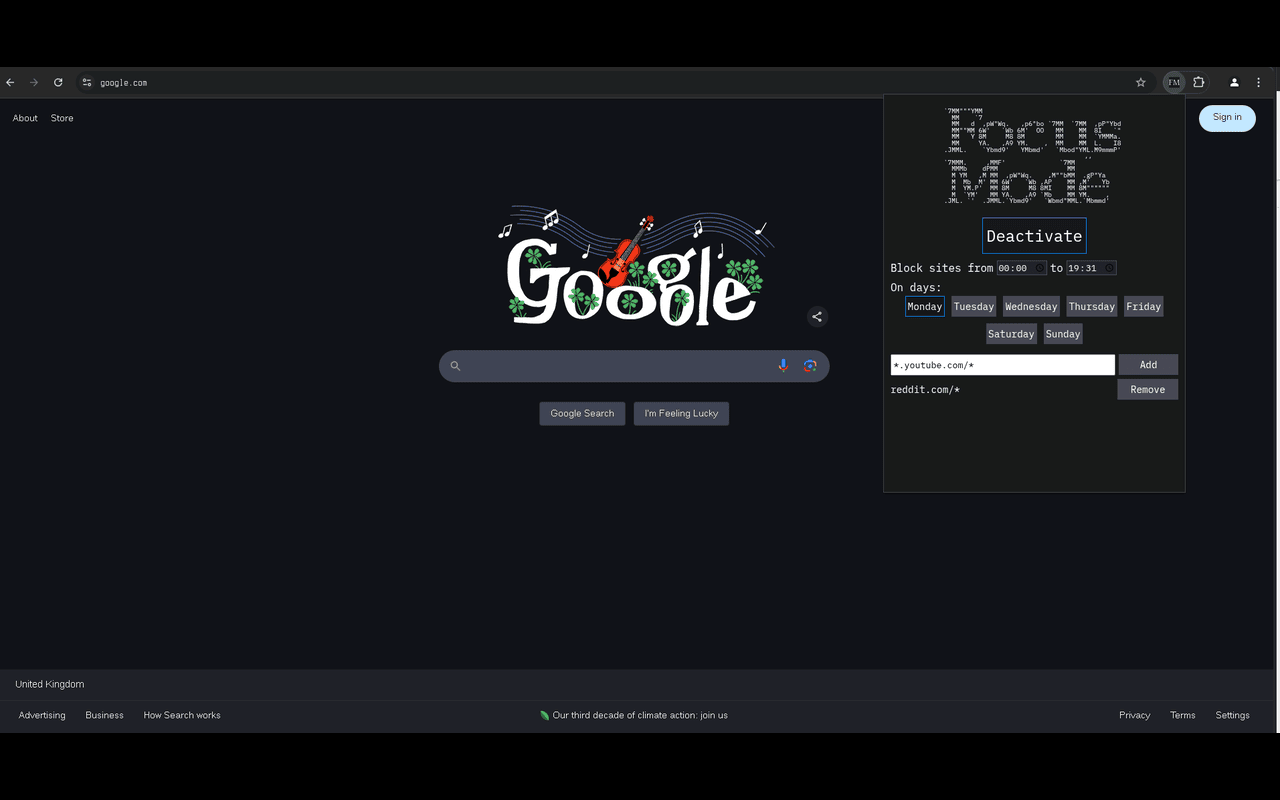
Task: Toggle Thursday as a blocking day
Action: pyautogui.click(x=1091, y=307)
